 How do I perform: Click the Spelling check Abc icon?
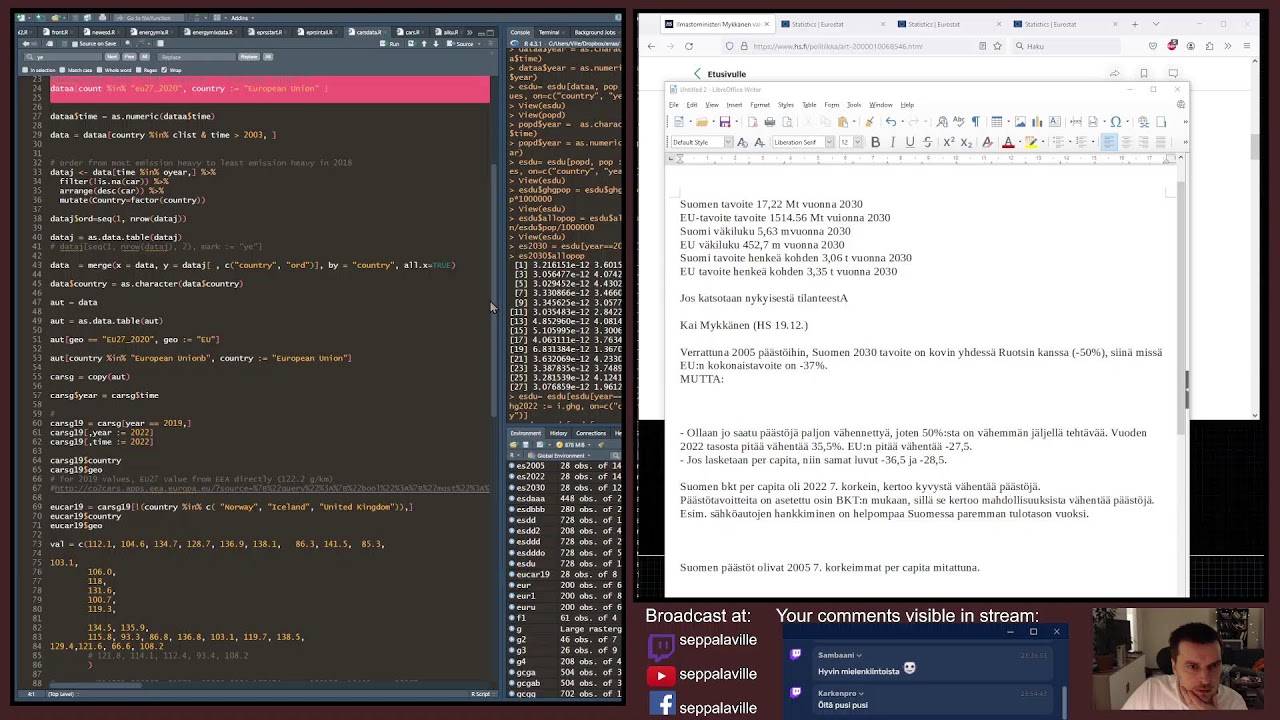958,122
